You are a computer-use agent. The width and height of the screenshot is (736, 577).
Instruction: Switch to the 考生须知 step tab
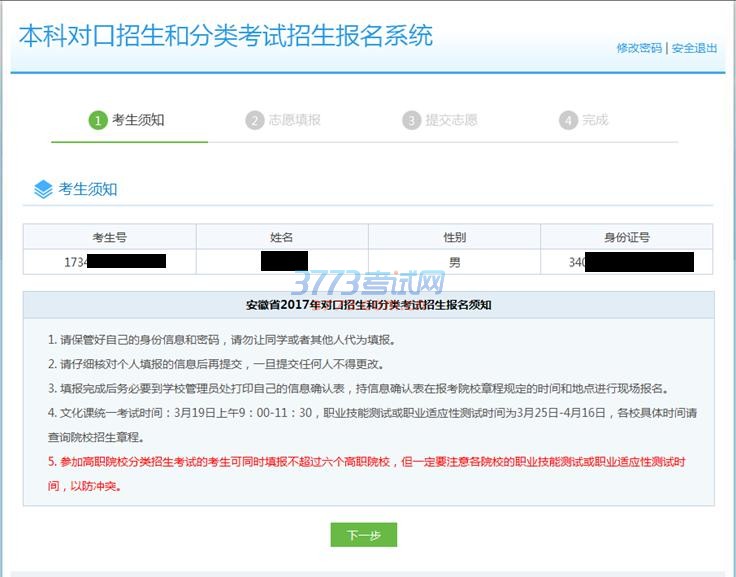coord(138,120)
